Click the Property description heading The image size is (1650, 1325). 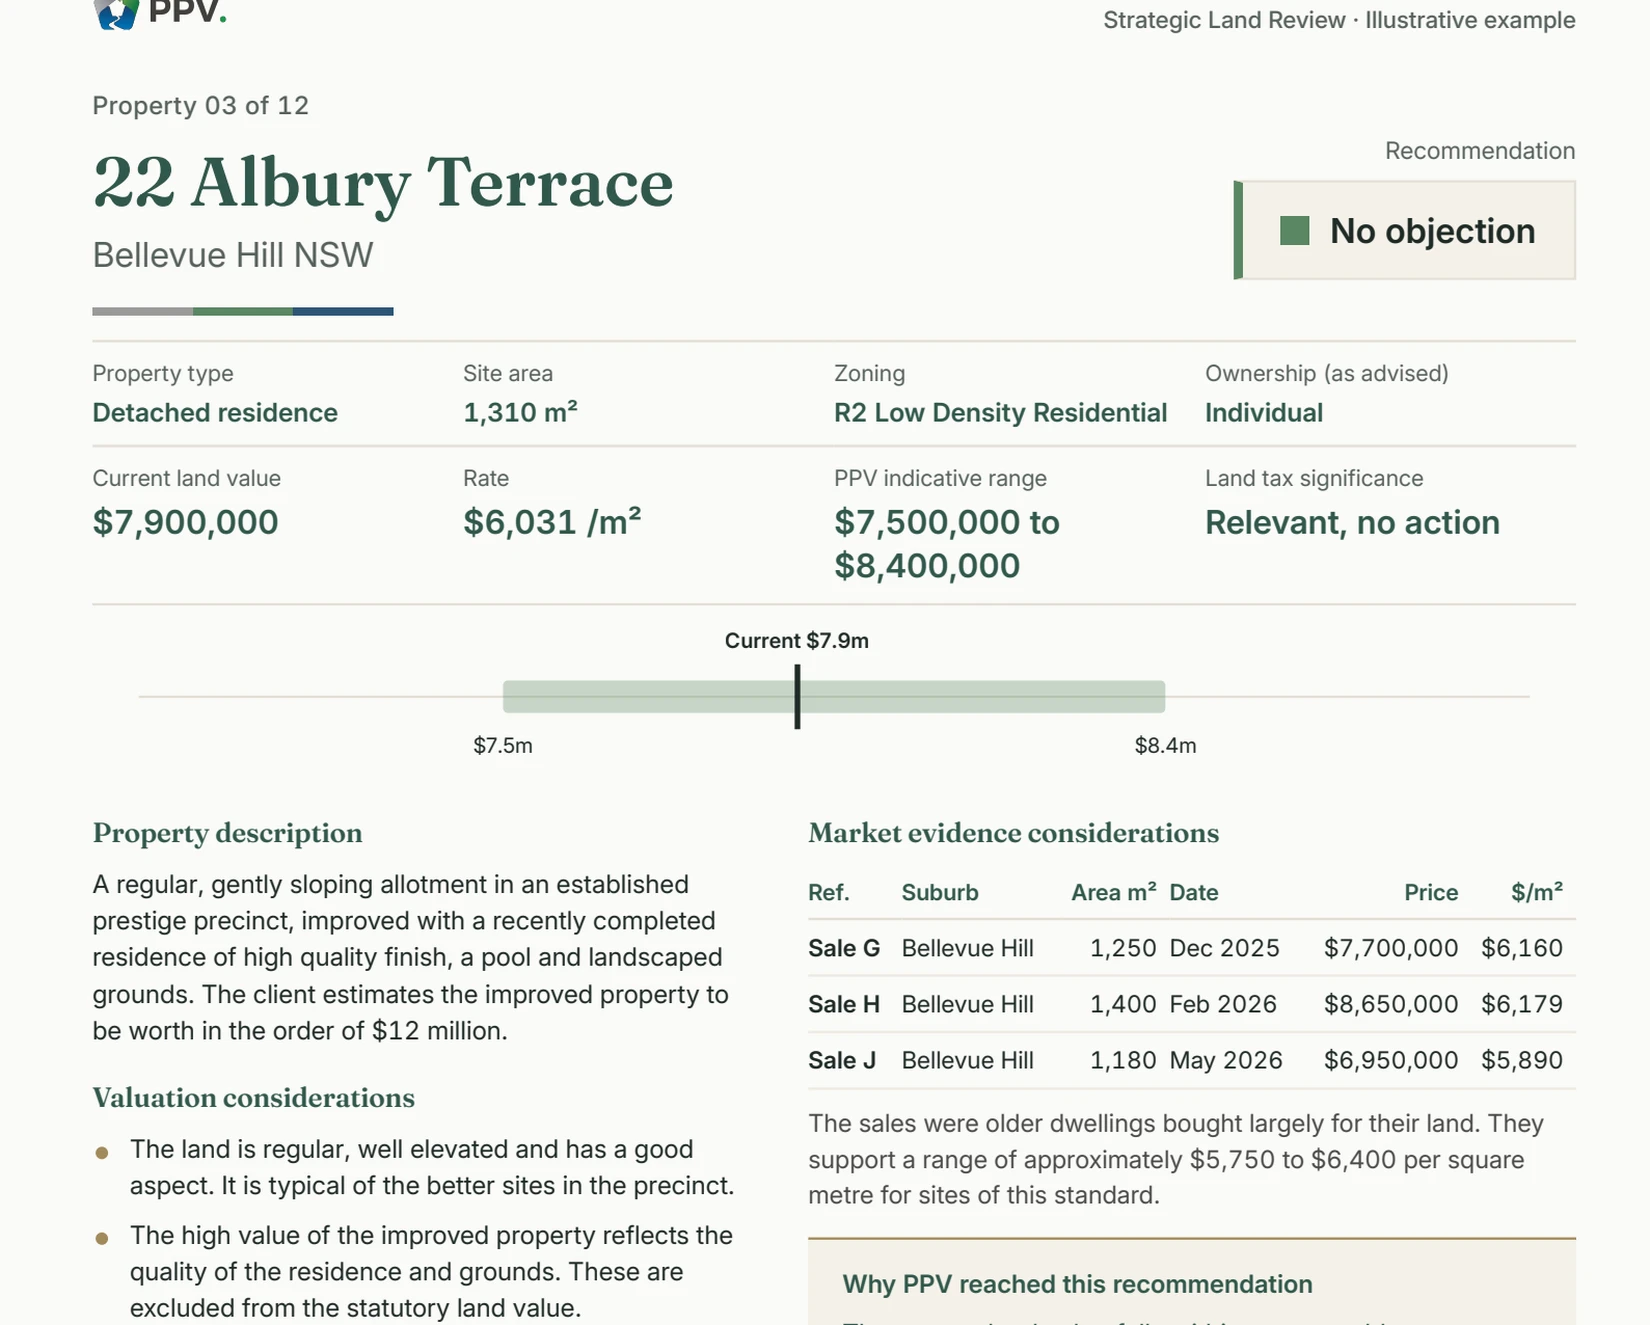click(x=227, y=834)
